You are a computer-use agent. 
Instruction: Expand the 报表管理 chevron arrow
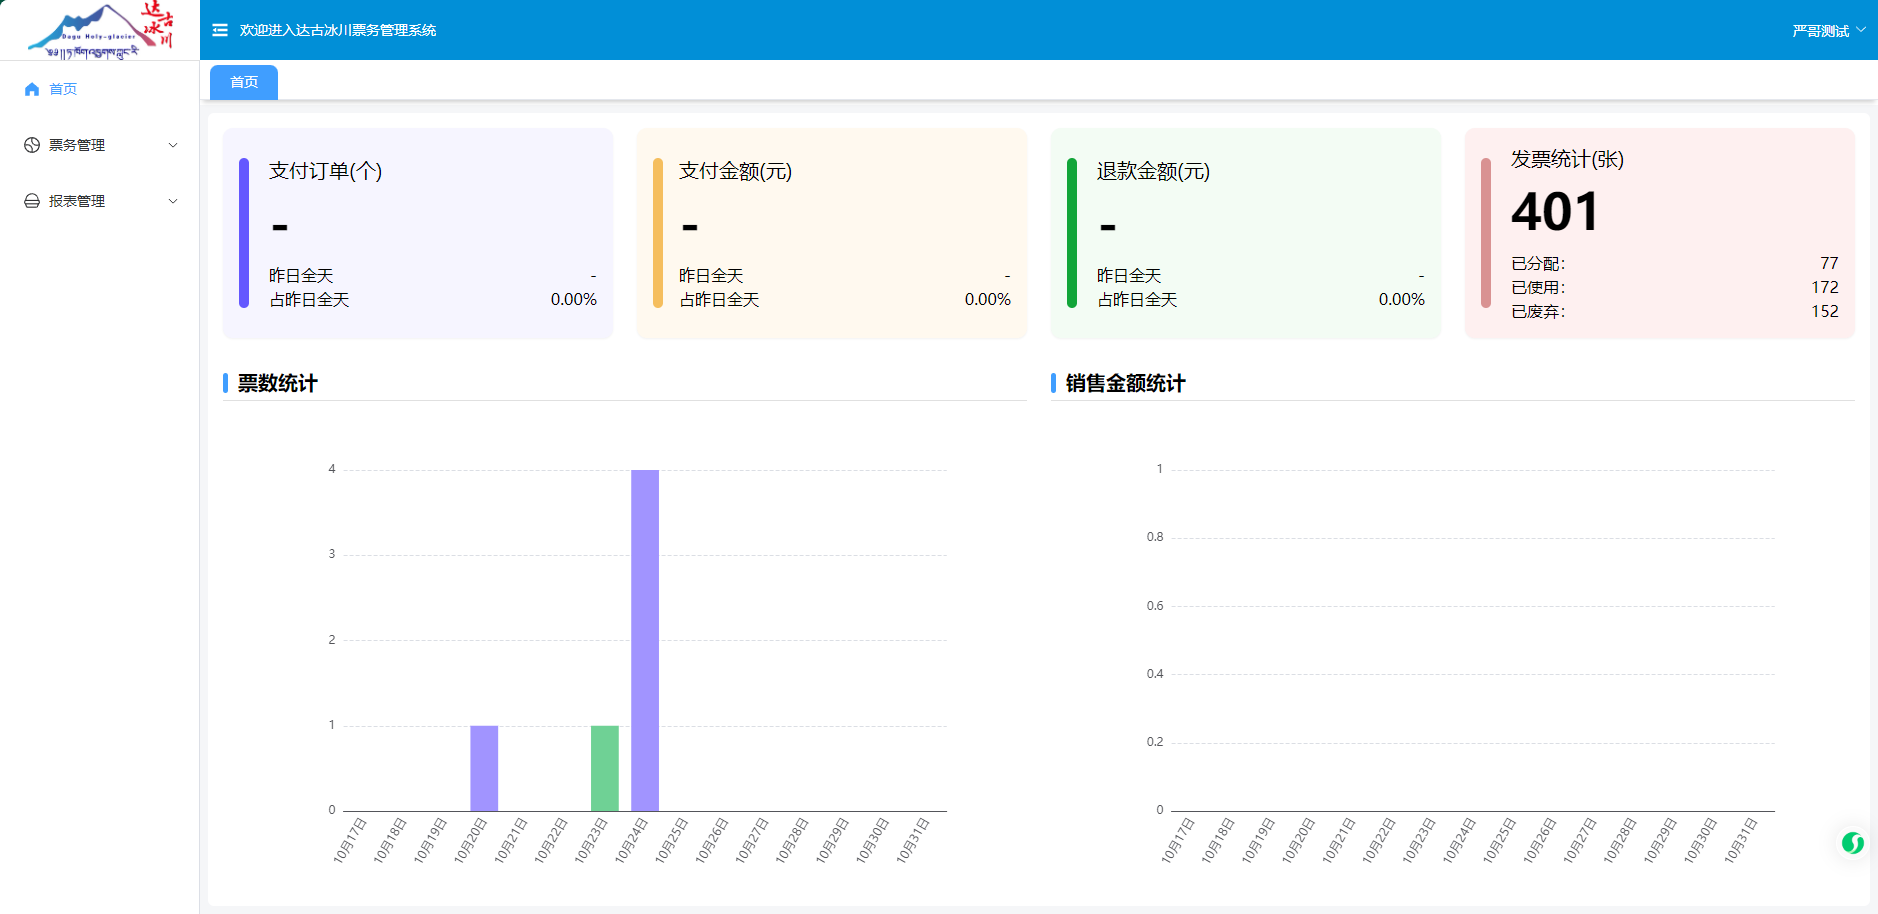coord(173,201)
